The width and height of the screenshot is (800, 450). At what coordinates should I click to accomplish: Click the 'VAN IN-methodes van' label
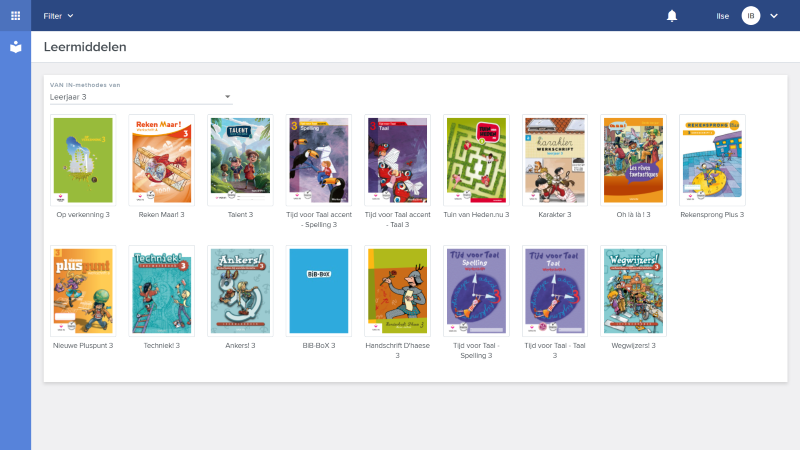click(85, 85)
